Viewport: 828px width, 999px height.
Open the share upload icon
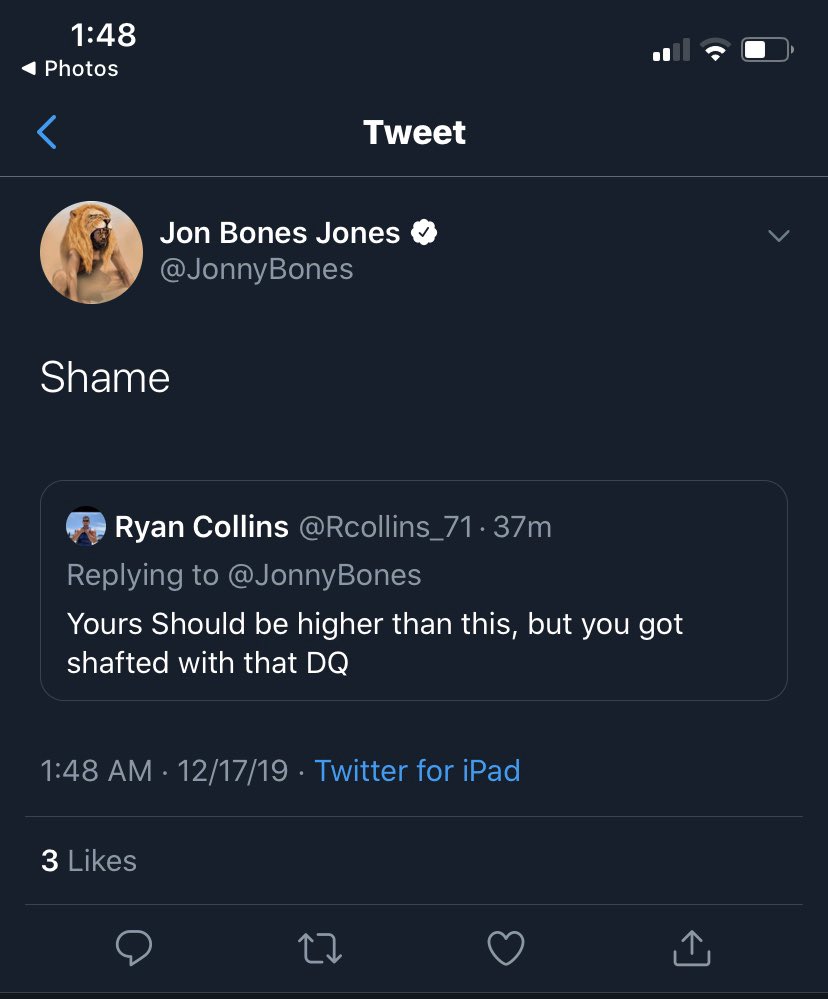[x=692, y=947]
